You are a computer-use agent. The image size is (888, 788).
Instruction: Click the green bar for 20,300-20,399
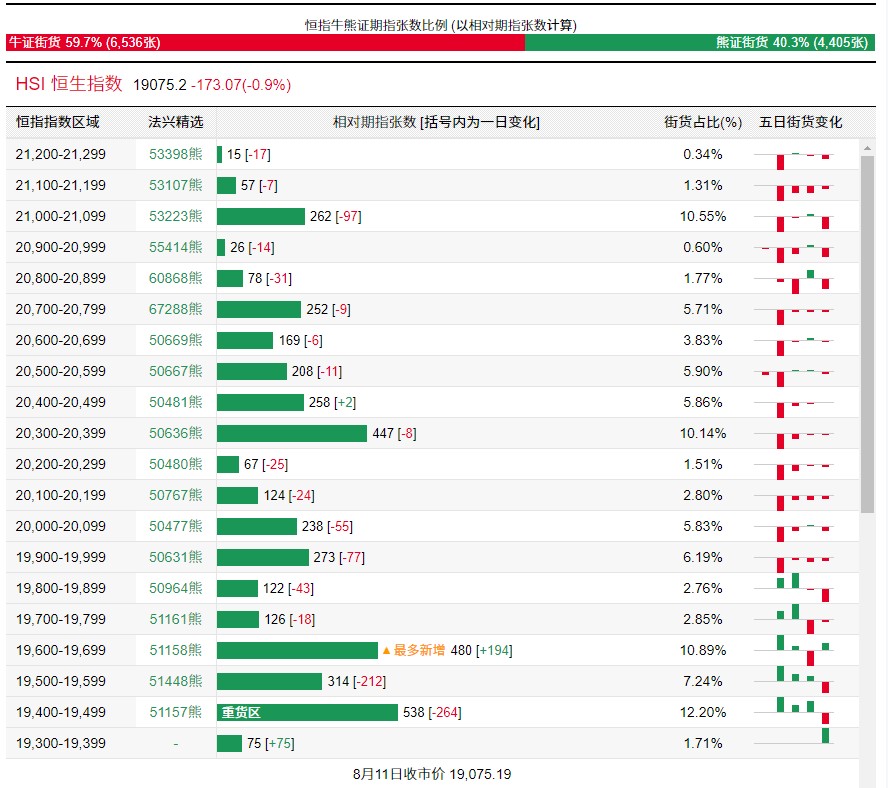[292, 433]
